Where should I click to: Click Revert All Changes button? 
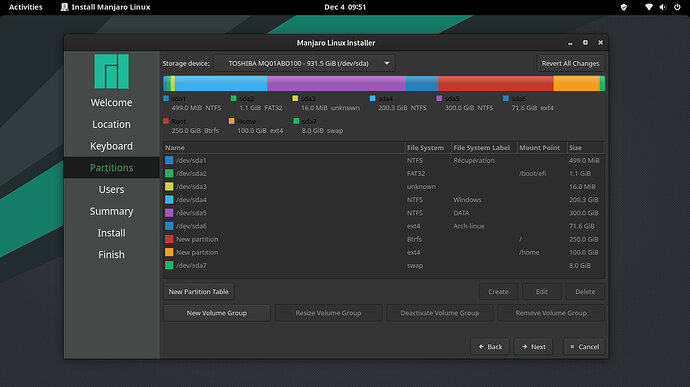tap(570, 63)
